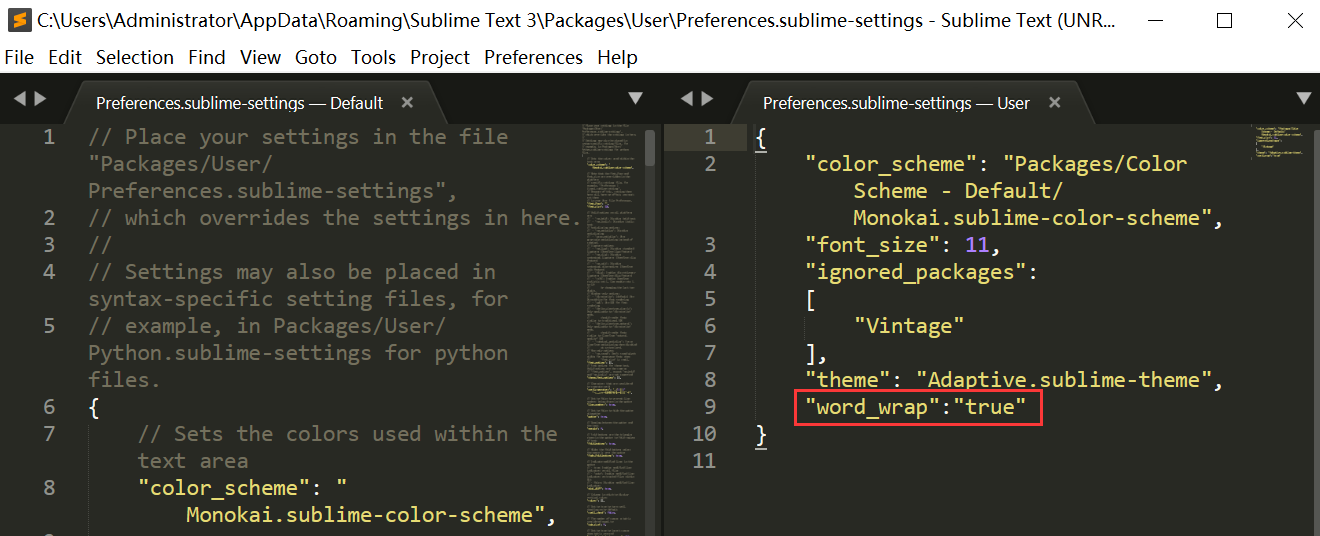This screenshot has width=1320, height=536.
Task: Open the Project menu
Action: point(440,57)
